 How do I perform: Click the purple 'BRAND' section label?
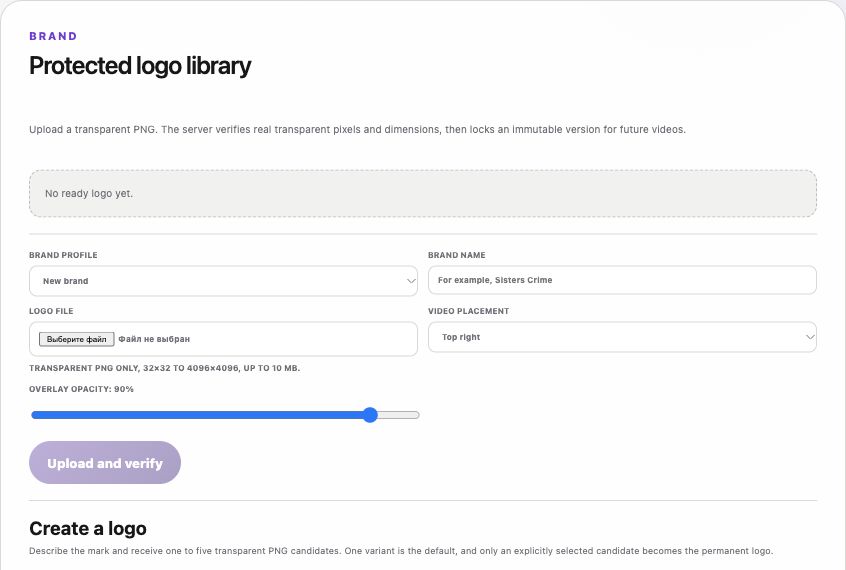click(53, 36)
